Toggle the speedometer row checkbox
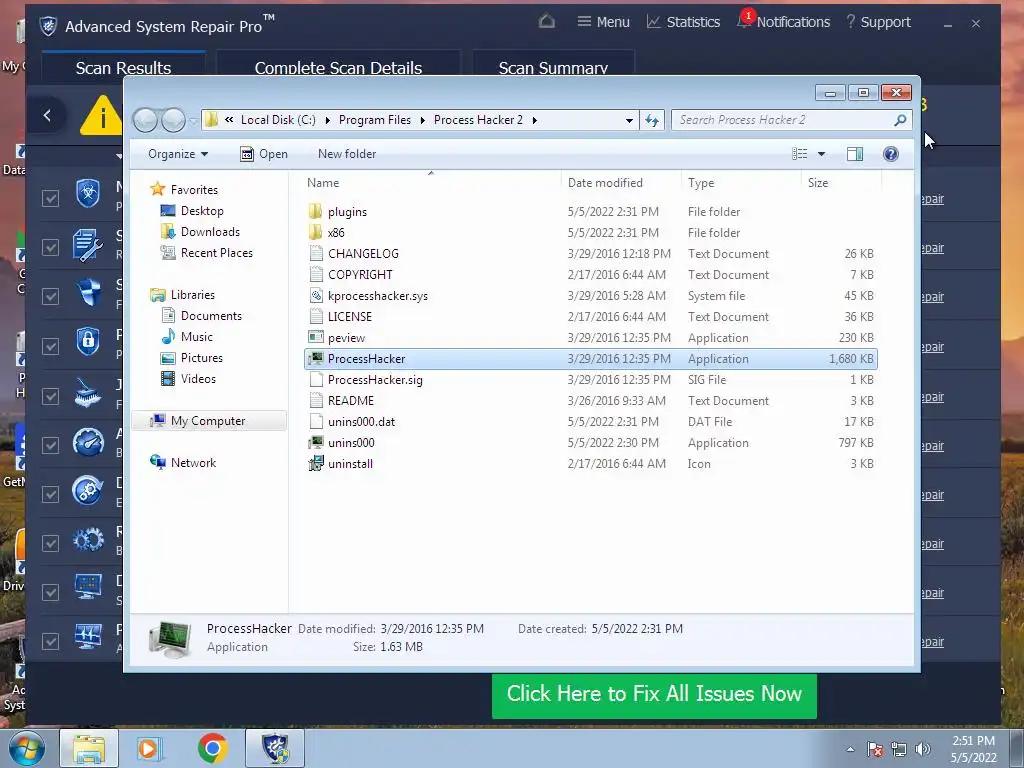This screenshot has height=768, width=1024. pyautogui.click(x=50, y=445)
